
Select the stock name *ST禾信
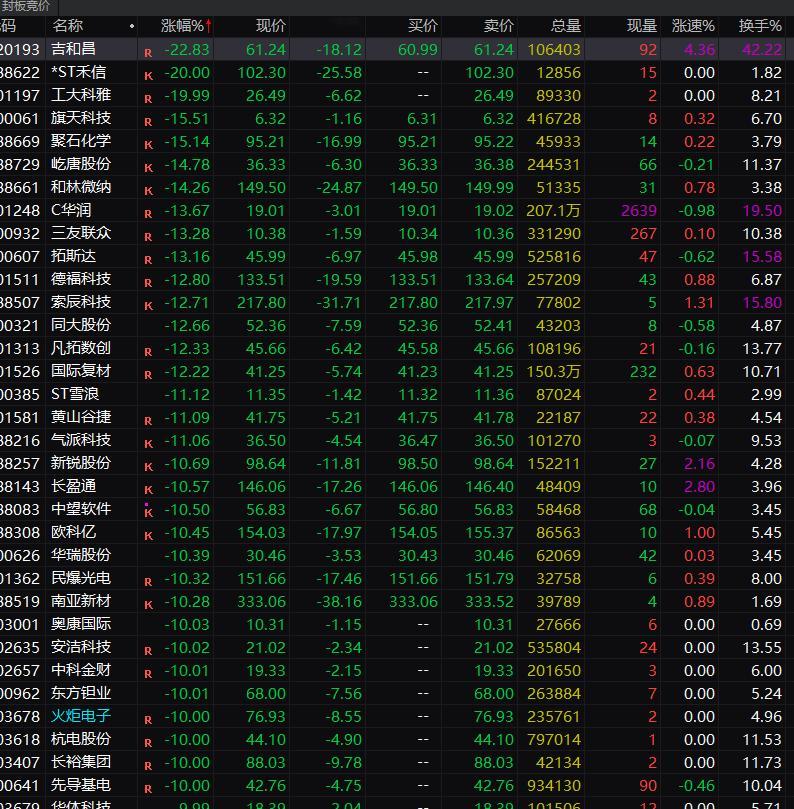coord(78,72)
